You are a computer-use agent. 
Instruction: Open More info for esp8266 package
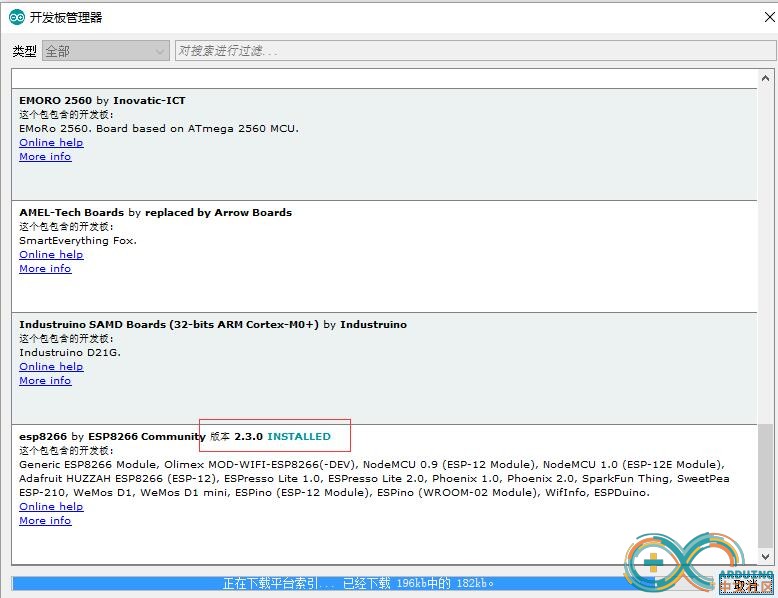coord(45,520)
